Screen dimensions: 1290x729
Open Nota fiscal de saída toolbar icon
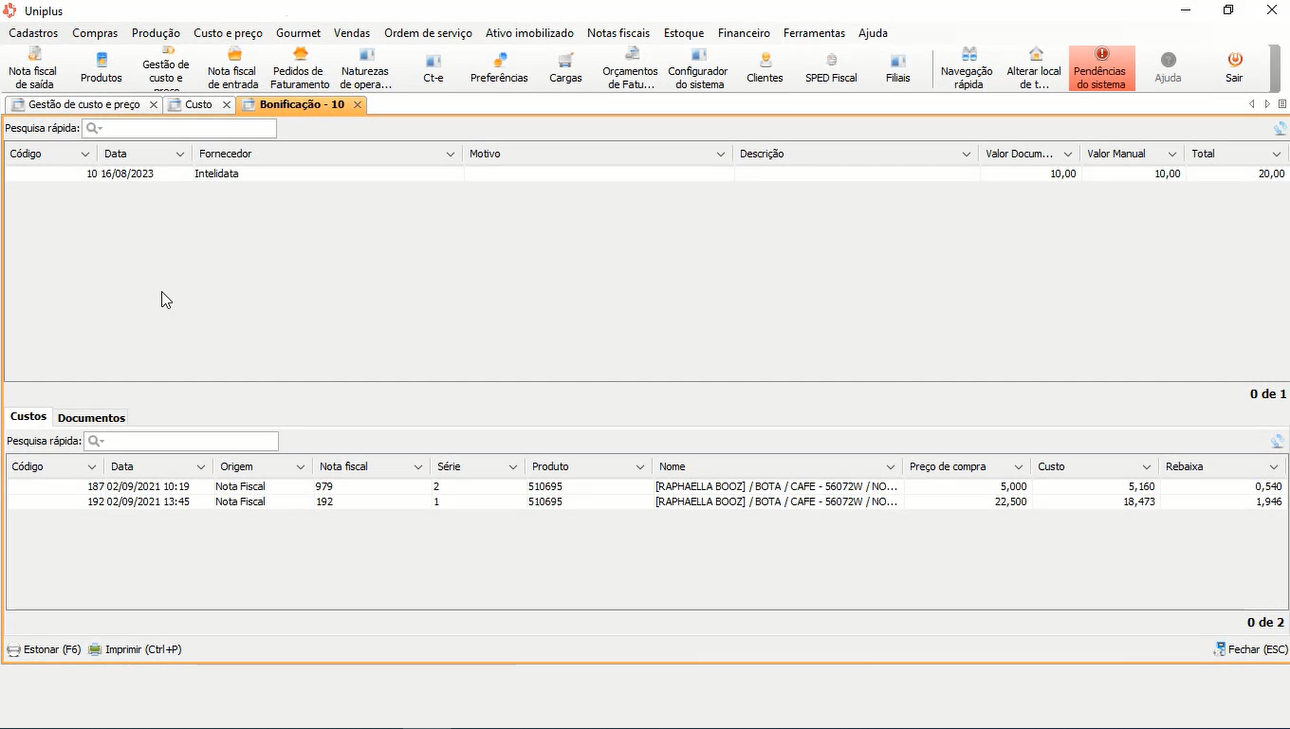(33, 68)
